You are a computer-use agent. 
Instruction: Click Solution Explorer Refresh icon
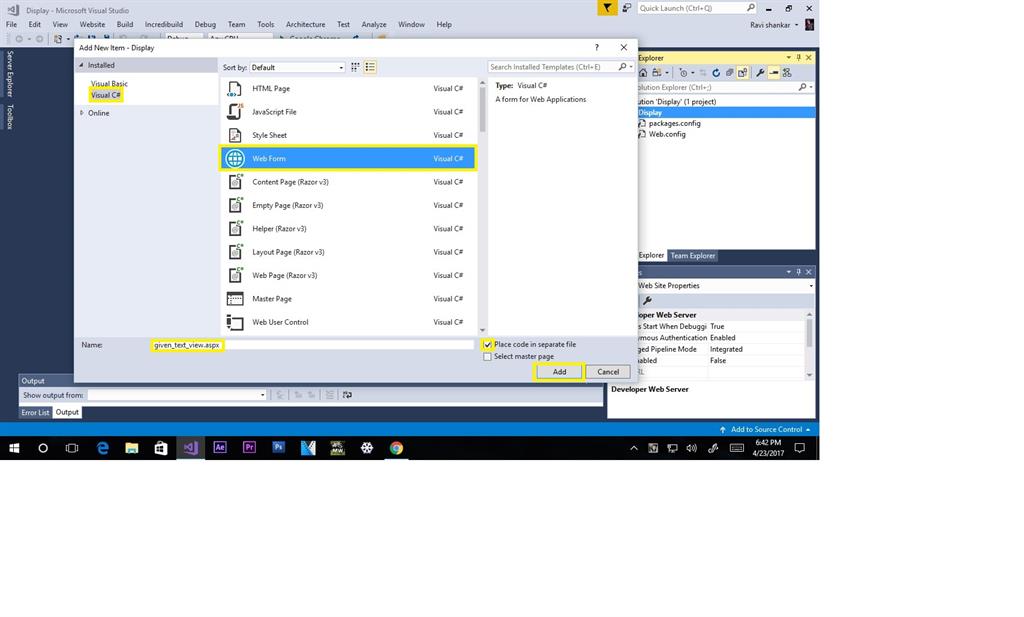(x=716, y=72)
